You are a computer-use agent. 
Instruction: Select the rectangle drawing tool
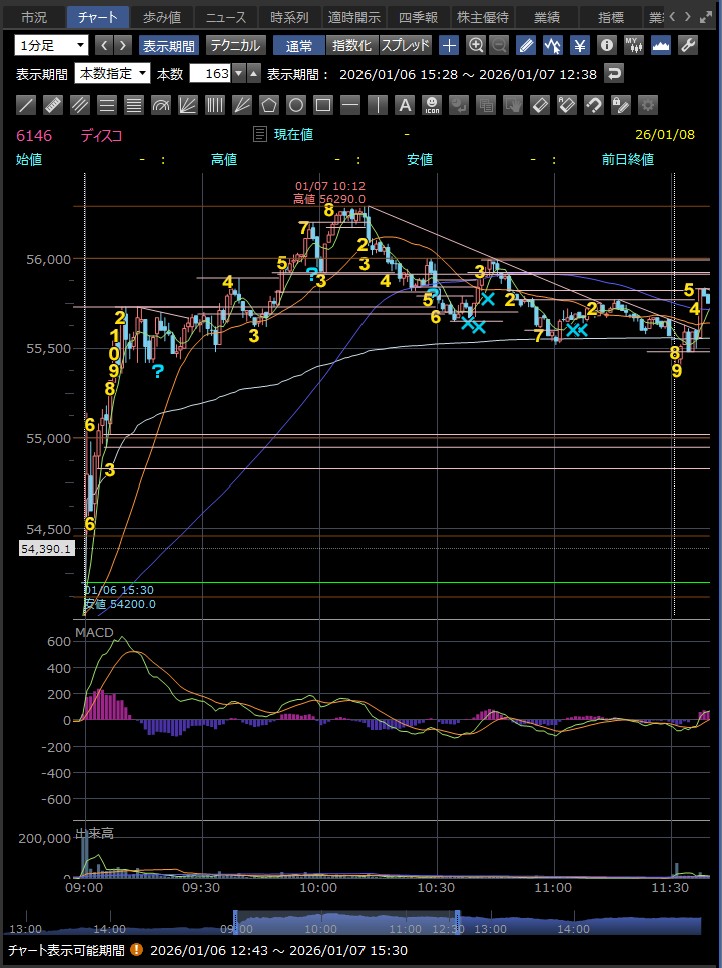coord(323,105)
